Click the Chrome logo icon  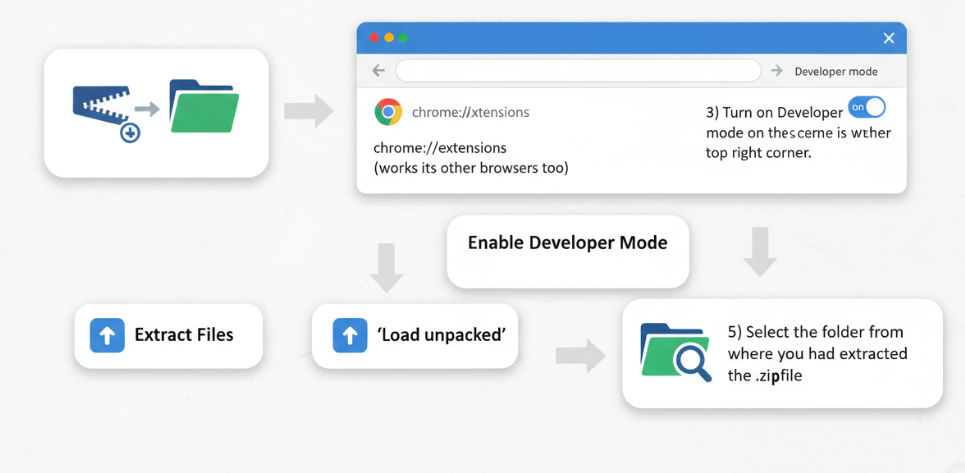[388, 112]
